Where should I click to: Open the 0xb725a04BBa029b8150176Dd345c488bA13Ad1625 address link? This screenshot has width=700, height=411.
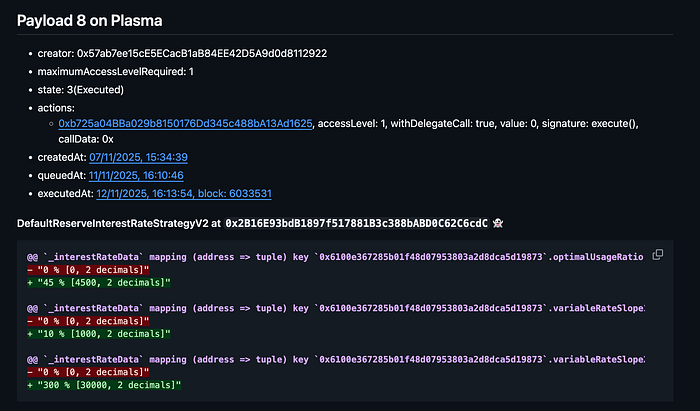click(x=186, y=123)
